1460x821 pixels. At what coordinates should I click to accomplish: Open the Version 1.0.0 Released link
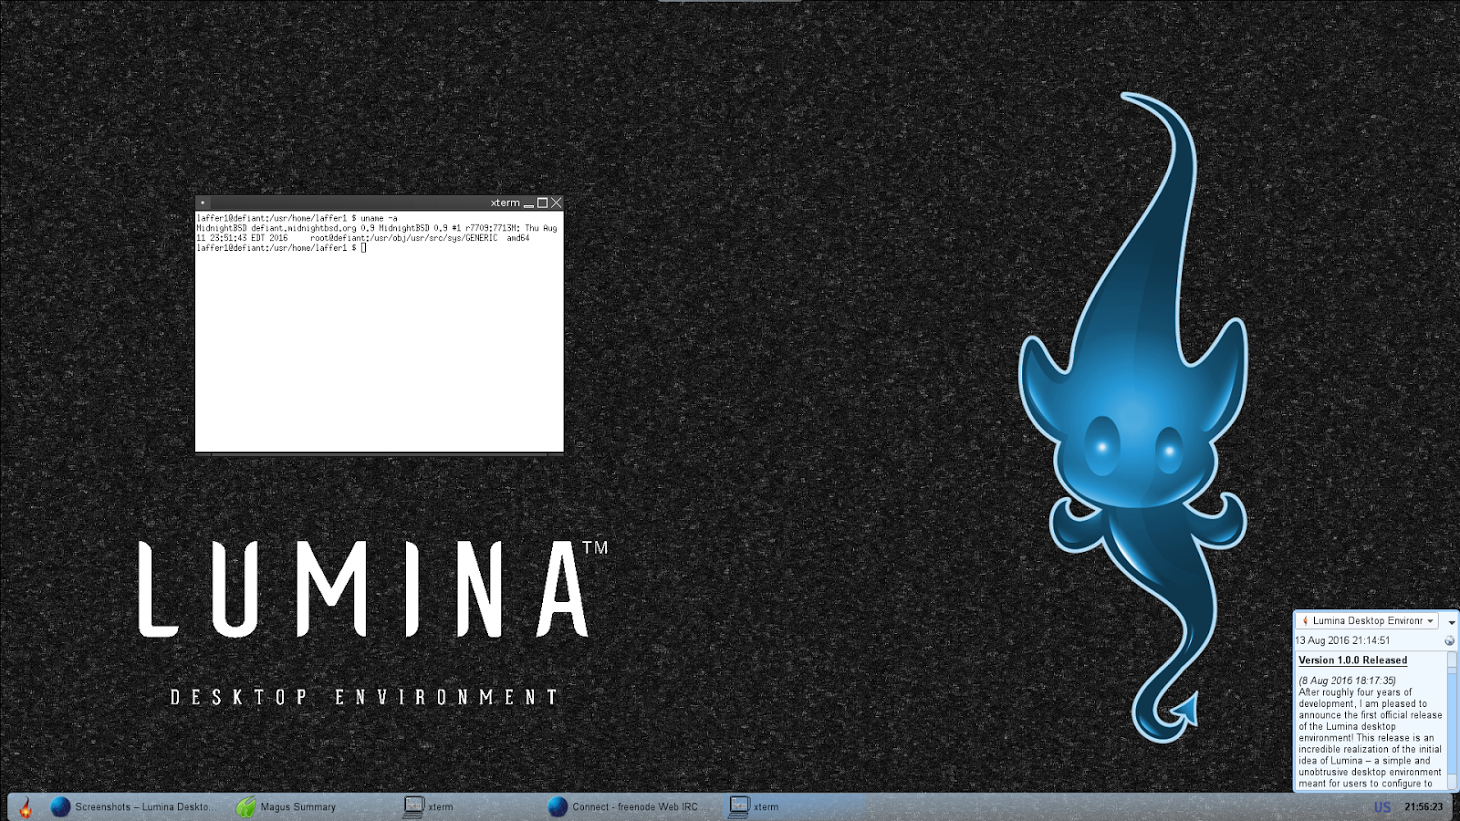1352,660
